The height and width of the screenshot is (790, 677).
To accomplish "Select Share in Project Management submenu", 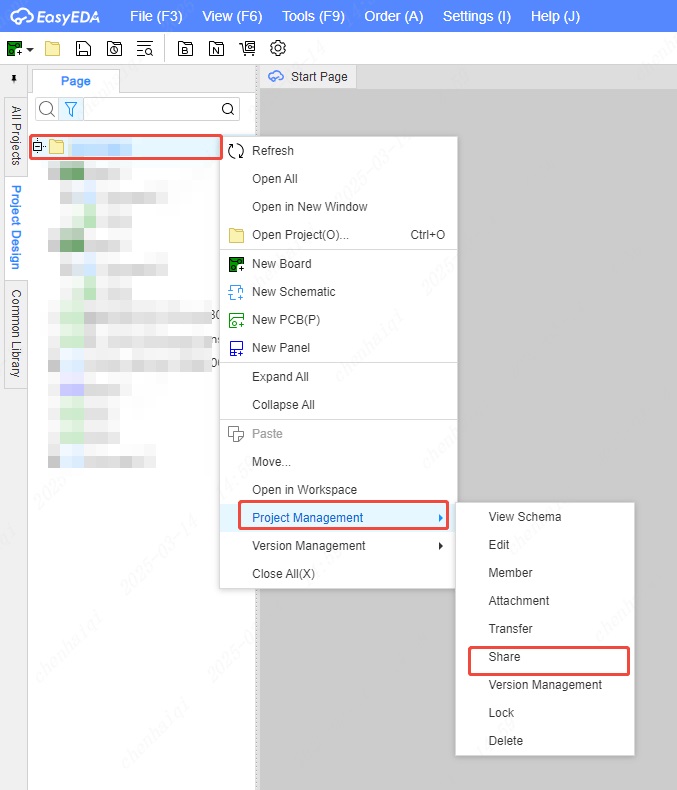I will (504, 657).
